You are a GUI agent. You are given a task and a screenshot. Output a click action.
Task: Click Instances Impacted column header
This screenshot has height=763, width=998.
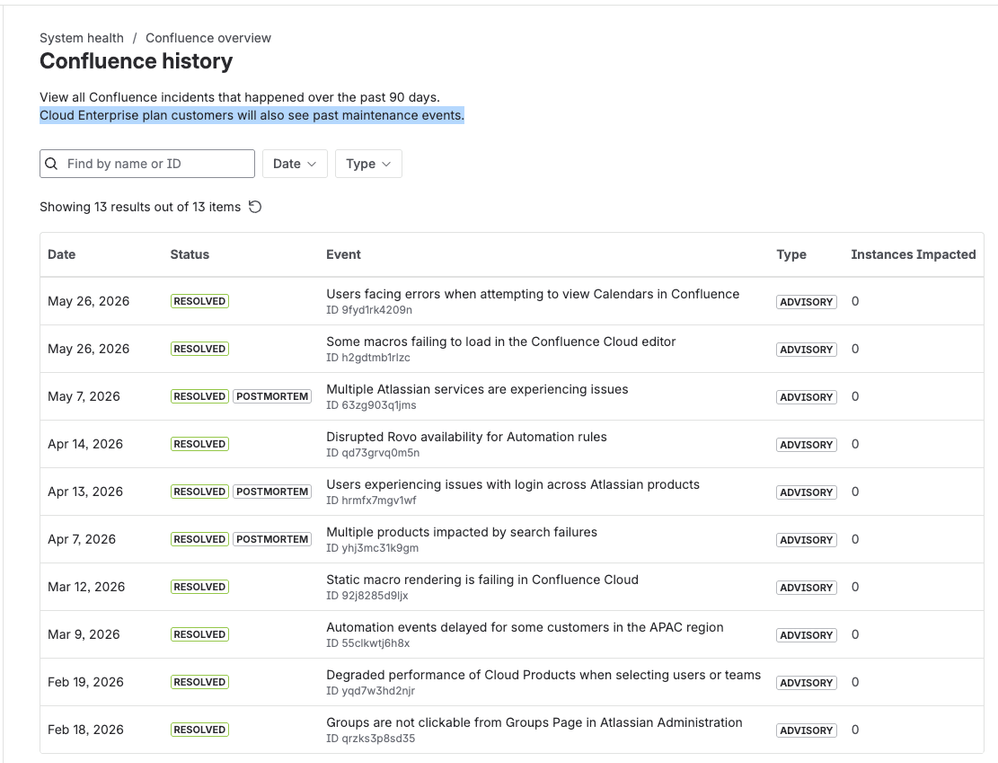tap(913, 255)
